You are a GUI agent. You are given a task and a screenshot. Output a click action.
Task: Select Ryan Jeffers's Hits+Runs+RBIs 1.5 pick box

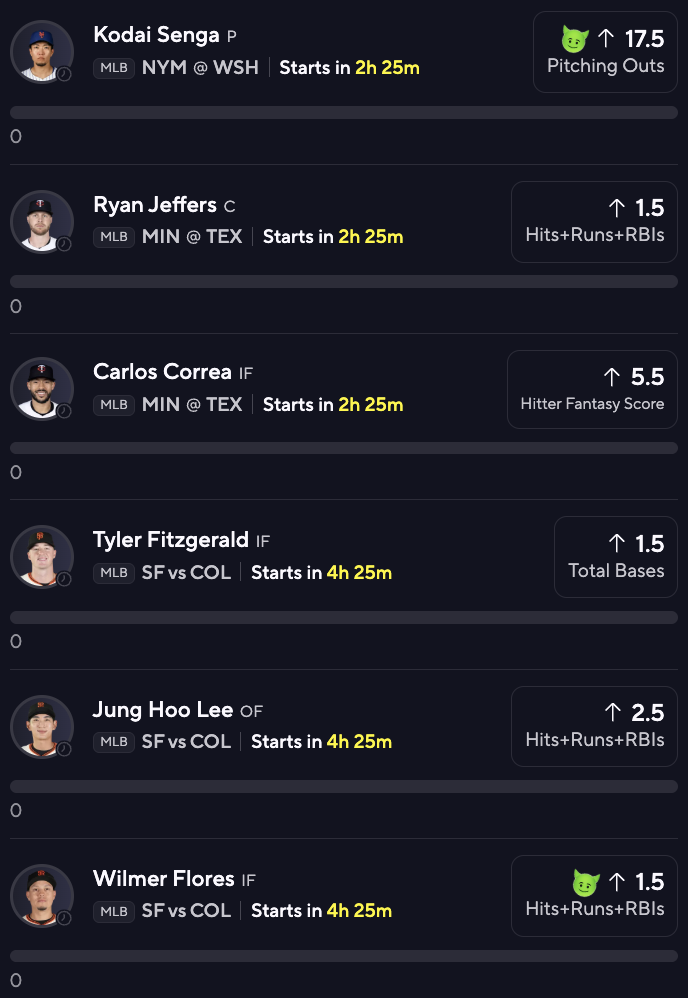click(x=594, y=221)
